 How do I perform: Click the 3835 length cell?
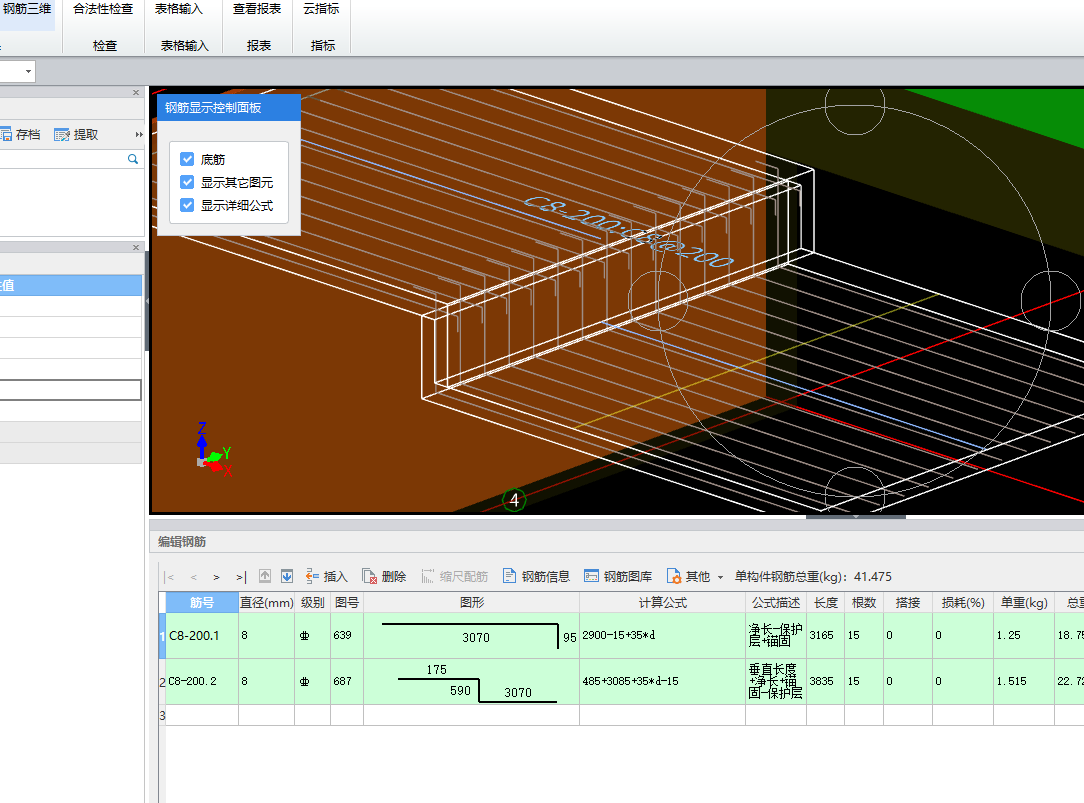(825, 681)
